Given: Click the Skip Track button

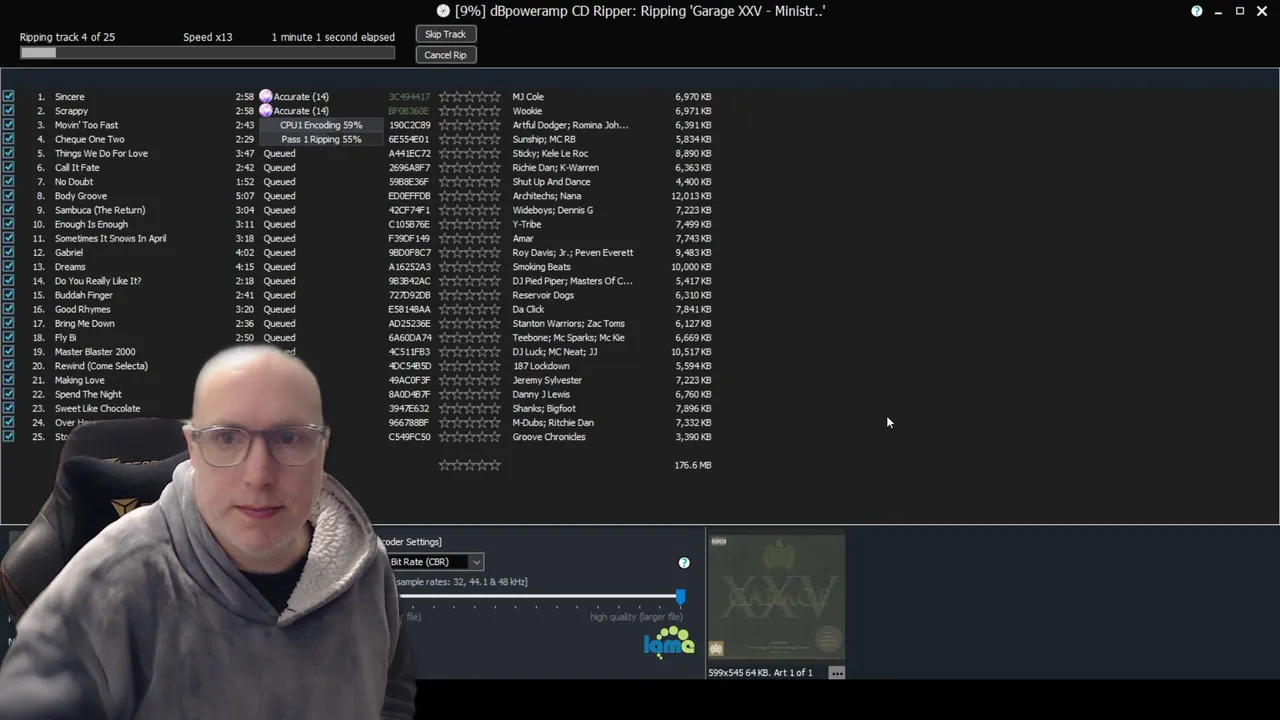Looking at the screenshot, I should (x=445, y=34).
